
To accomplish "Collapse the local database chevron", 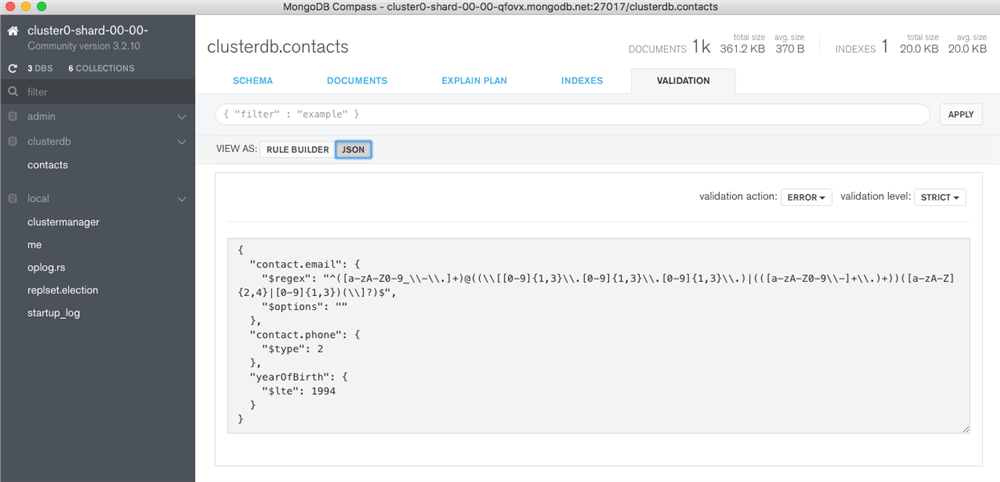I will 182,199.
